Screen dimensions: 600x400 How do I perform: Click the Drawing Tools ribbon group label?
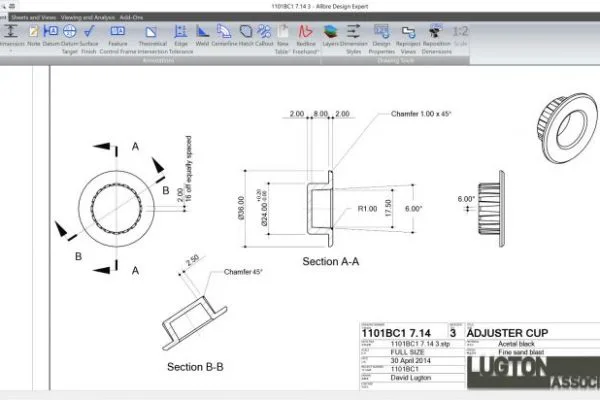(x=396, y=60)
